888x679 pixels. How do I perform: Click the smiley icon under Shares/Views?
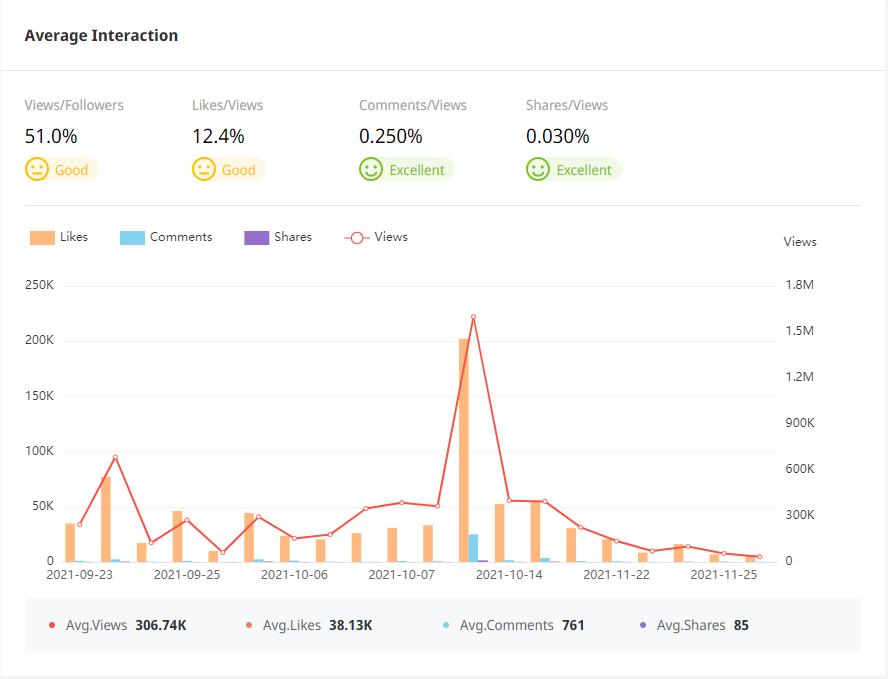click(538, 169)
